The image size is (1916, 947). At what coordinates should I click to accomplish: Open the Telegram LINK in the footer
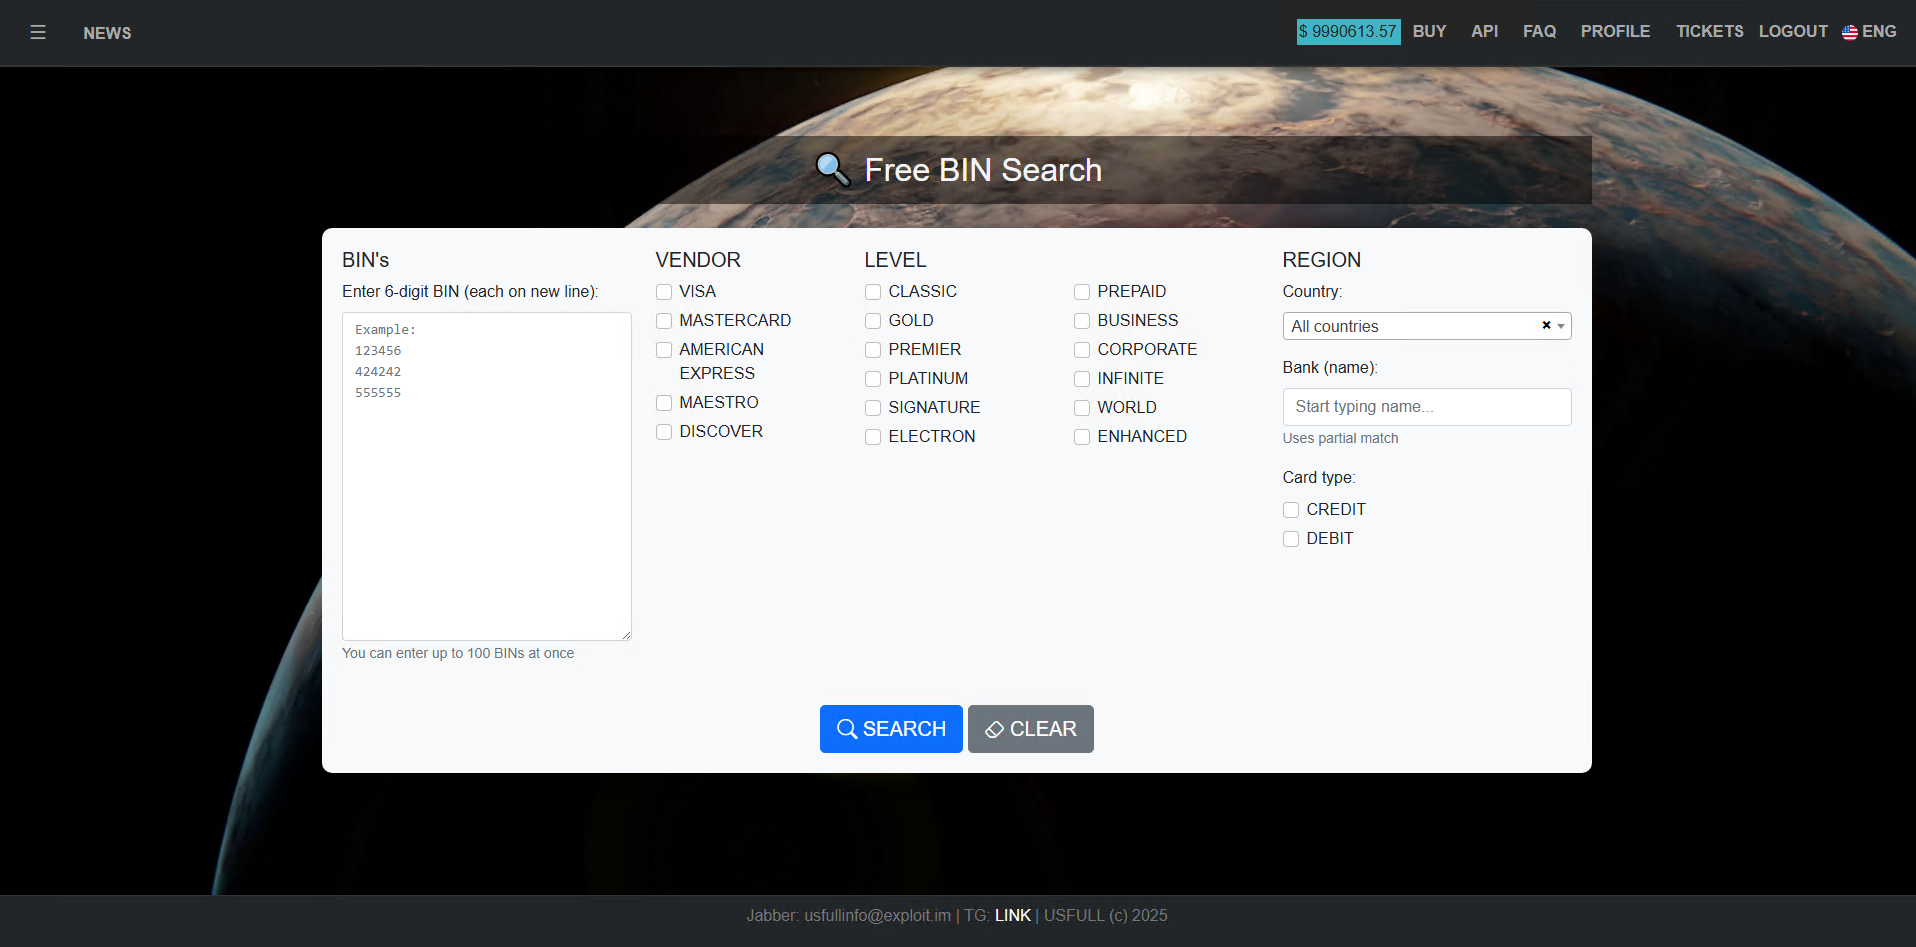coord(1013,915)
